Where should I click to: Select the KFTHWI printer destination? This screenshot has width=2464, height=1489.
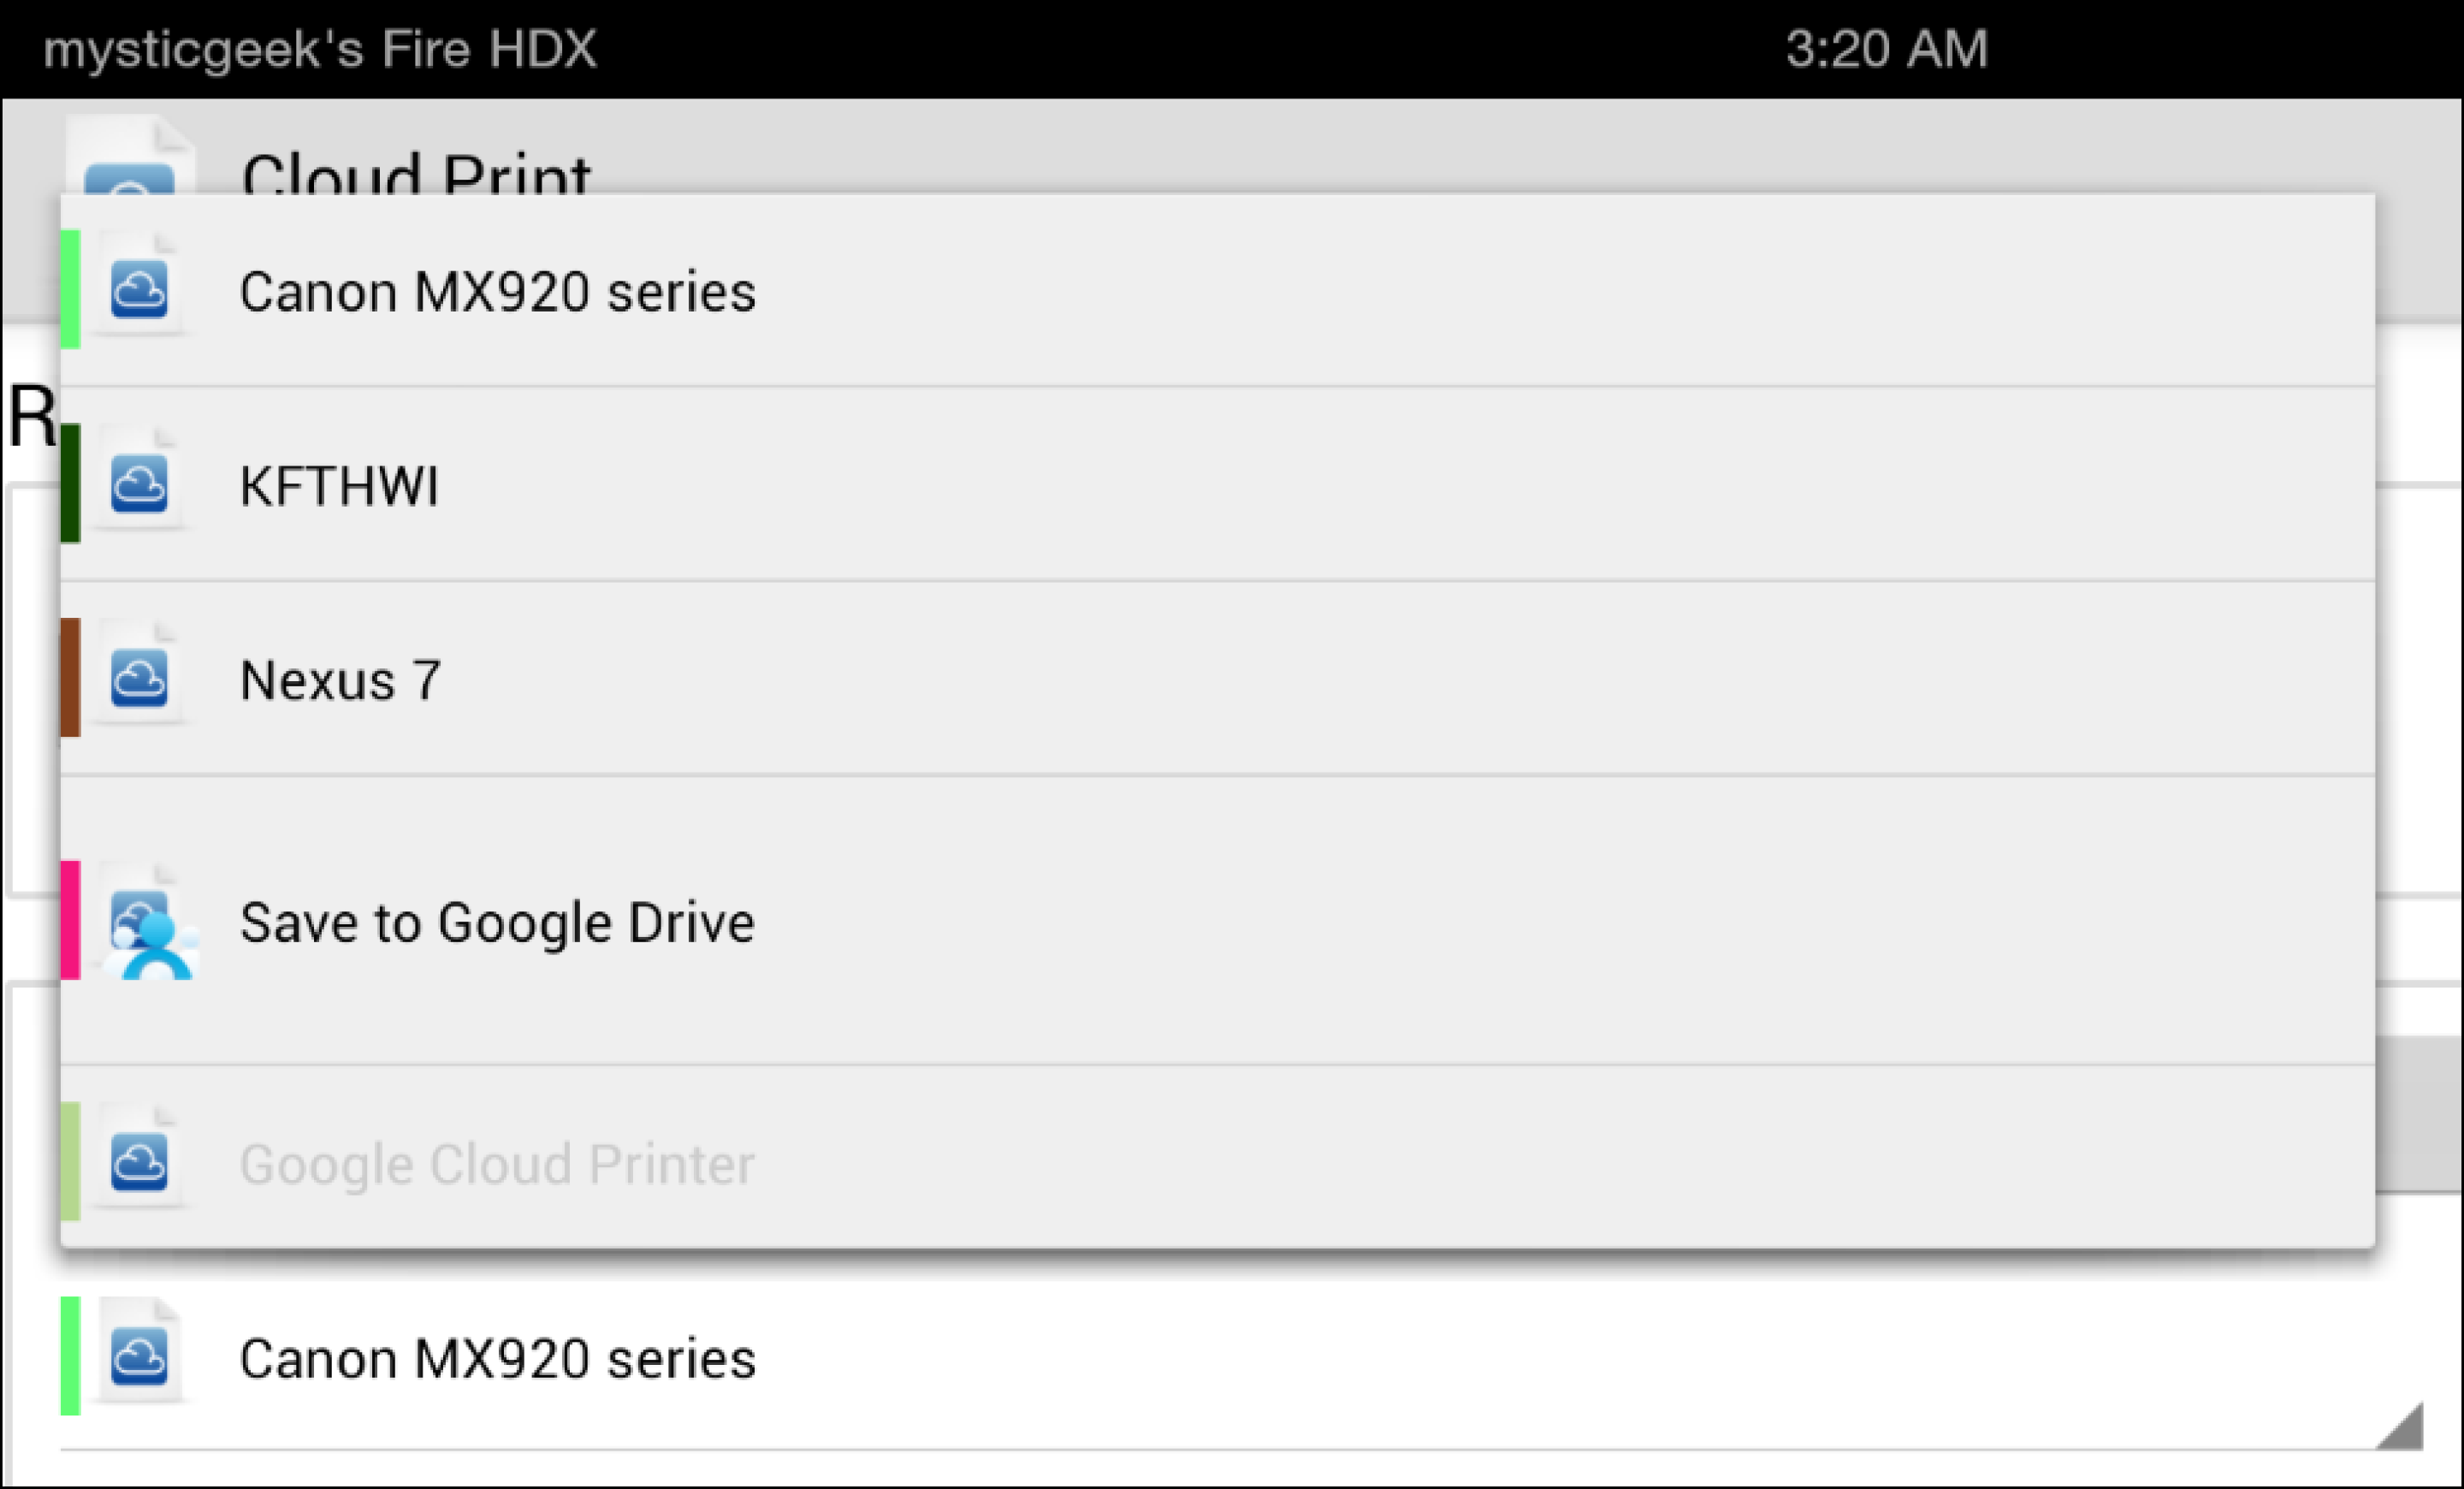(340, 485)
